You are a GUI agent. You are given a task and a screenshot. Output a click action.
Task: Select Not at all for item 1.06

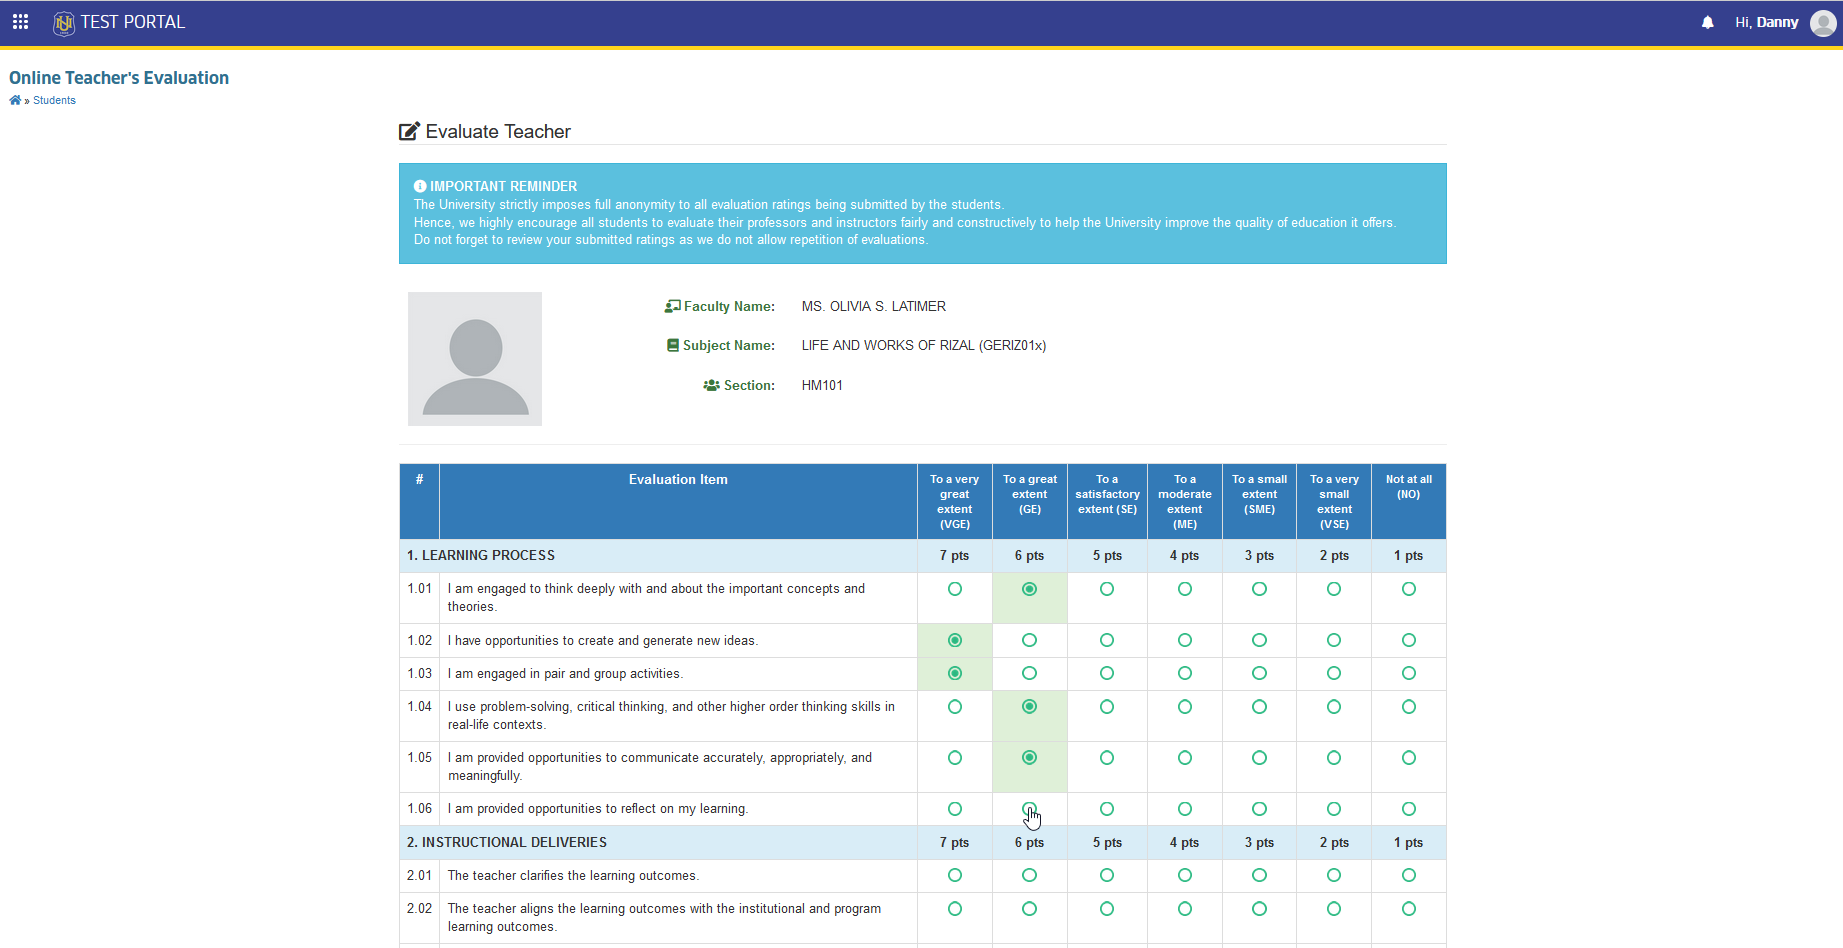click(1409, 809)
